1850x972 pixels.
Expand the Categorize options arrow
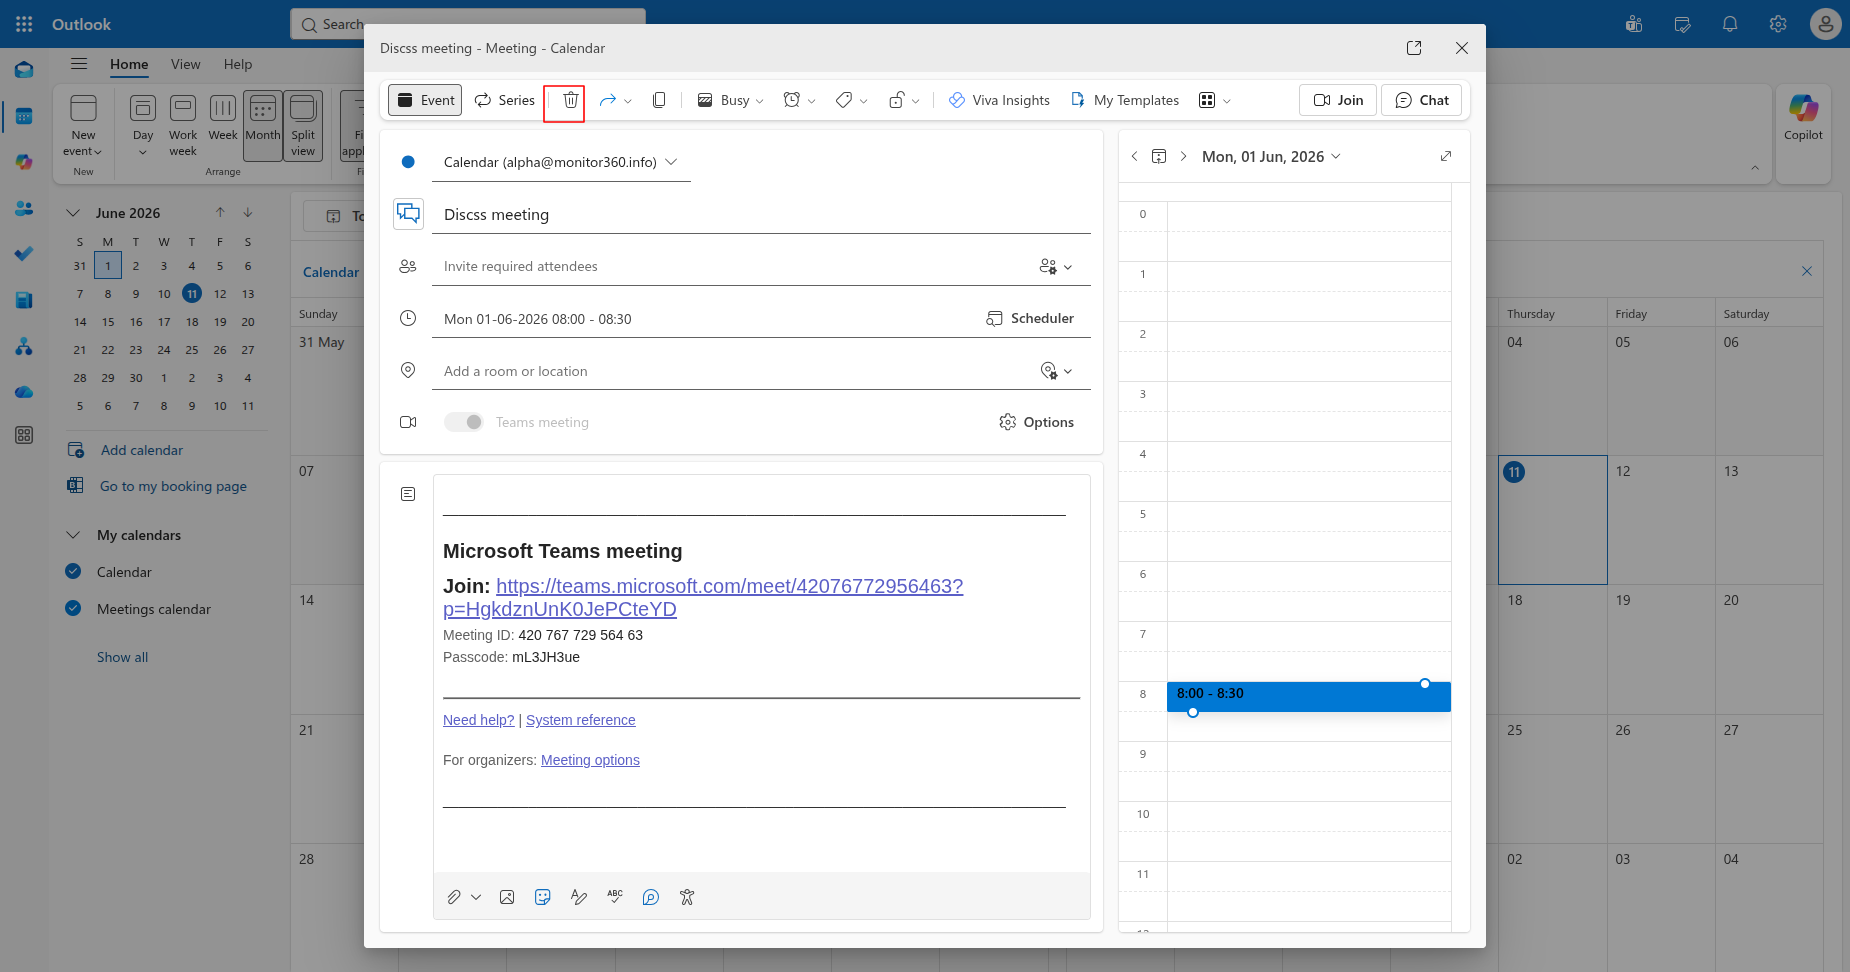pyautogui.click(x=864, y=101)
